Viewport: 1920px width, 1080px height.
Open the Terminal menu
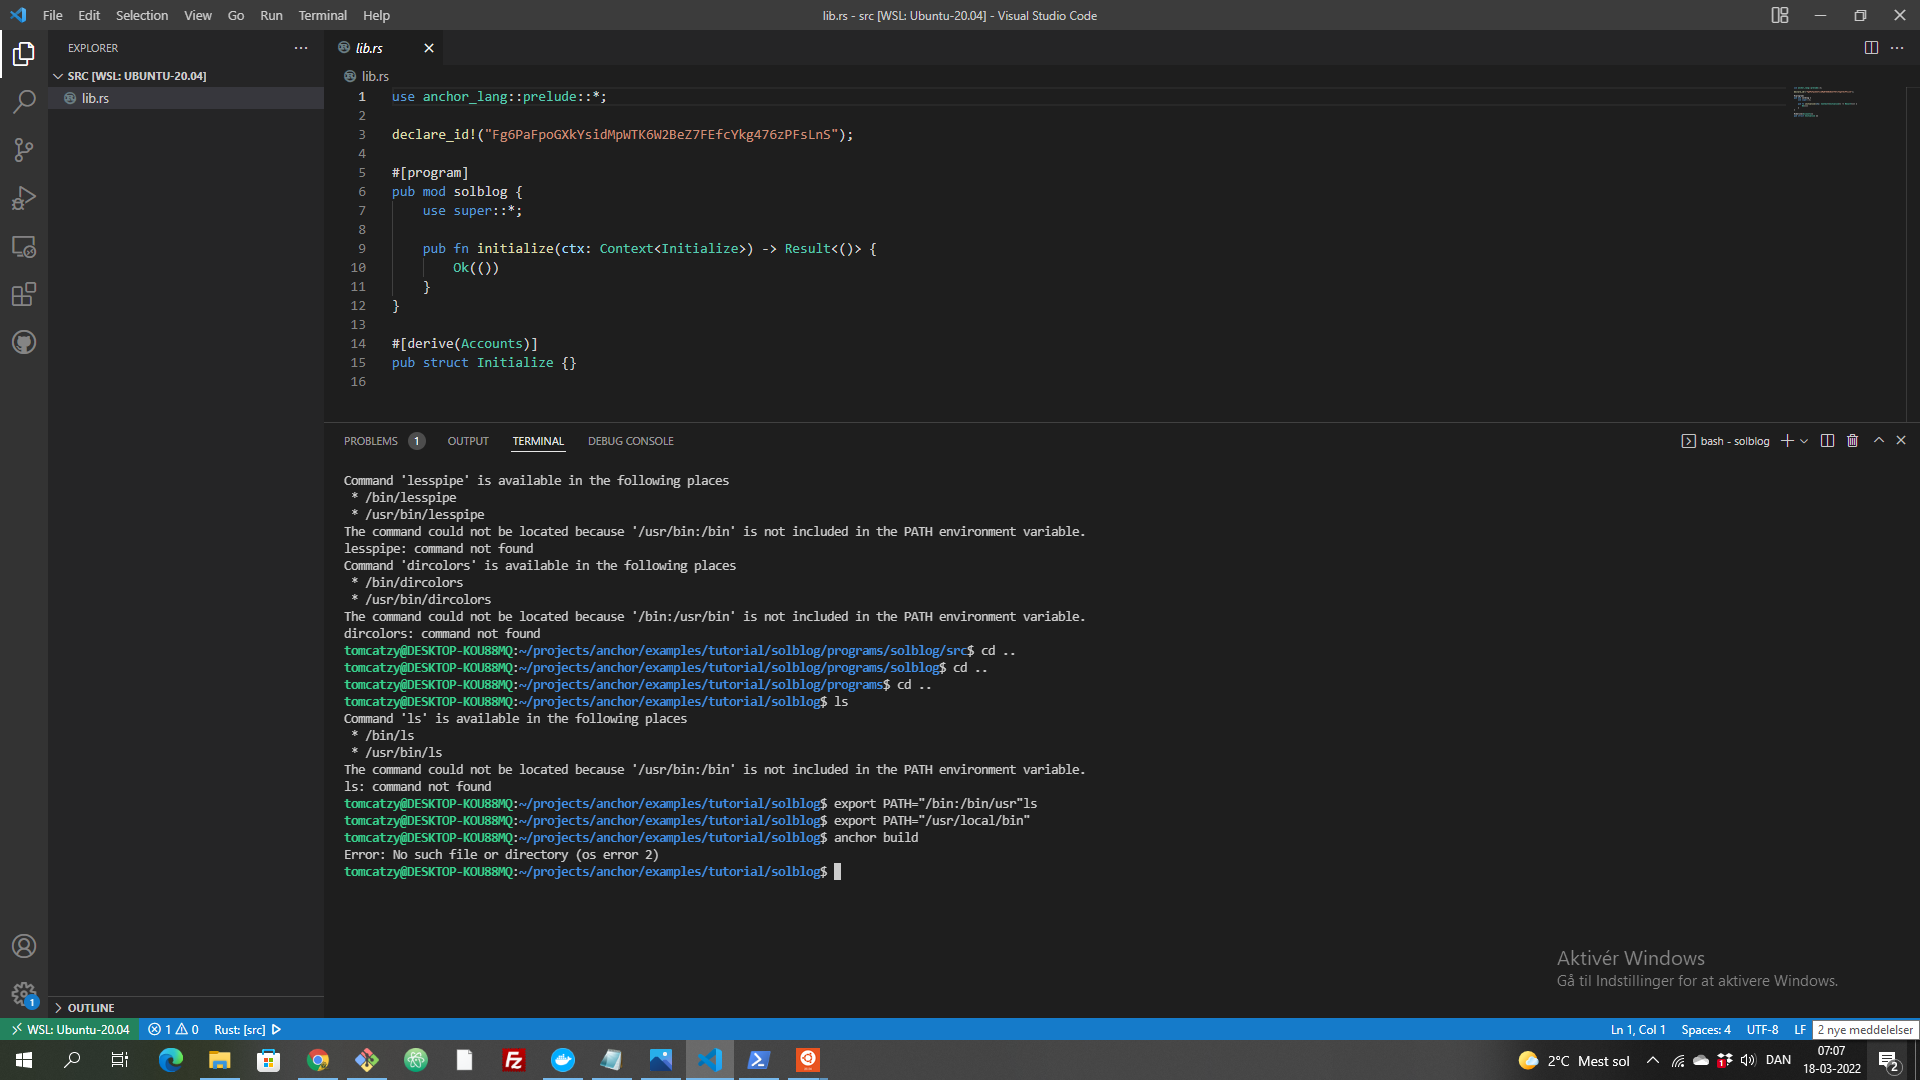coord(322,15)
